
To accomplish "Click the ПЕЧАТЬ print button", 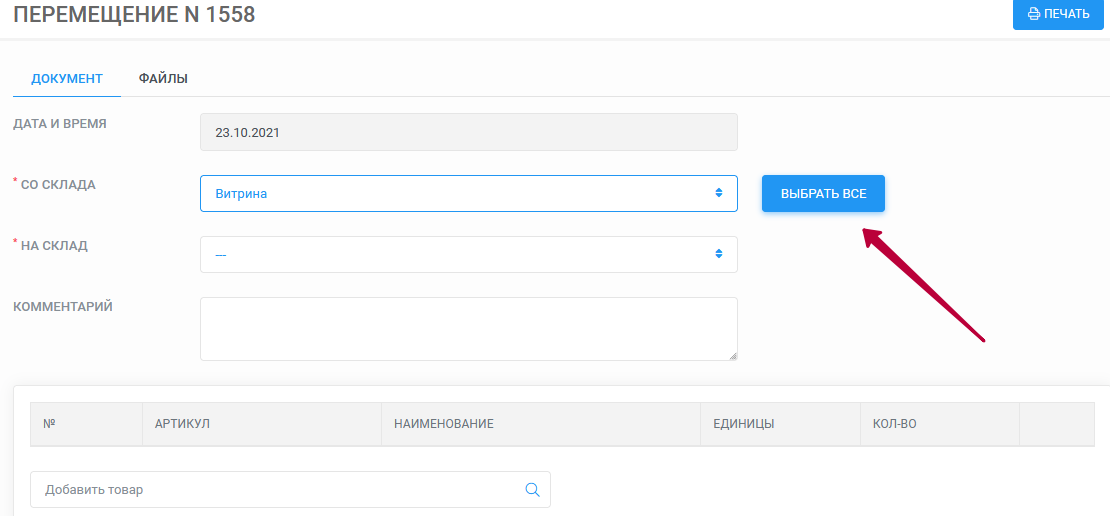I will pyautogui.click(x=1058, y=13).
